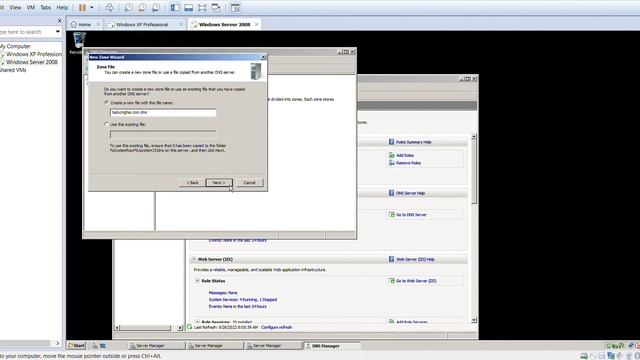
Task: Click the tree pane horizontal scrollbar
Action: (145, 328)
